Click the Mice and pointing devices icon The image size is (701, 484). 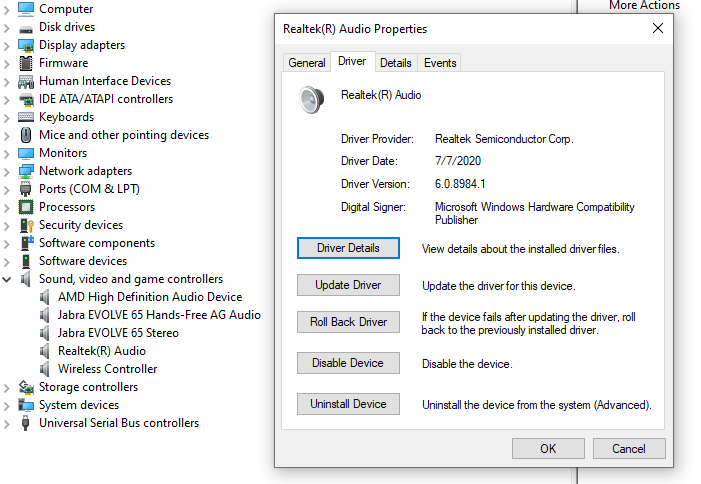(26, 135)
